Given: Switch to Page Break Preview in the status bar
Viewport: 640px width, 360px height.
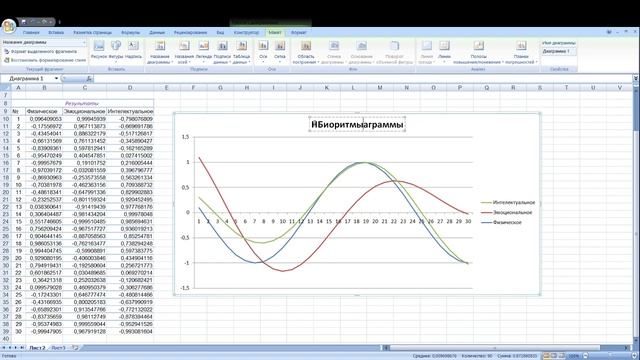Looking at the screenshot, I should pyautogui.click(x=562, y=356).
